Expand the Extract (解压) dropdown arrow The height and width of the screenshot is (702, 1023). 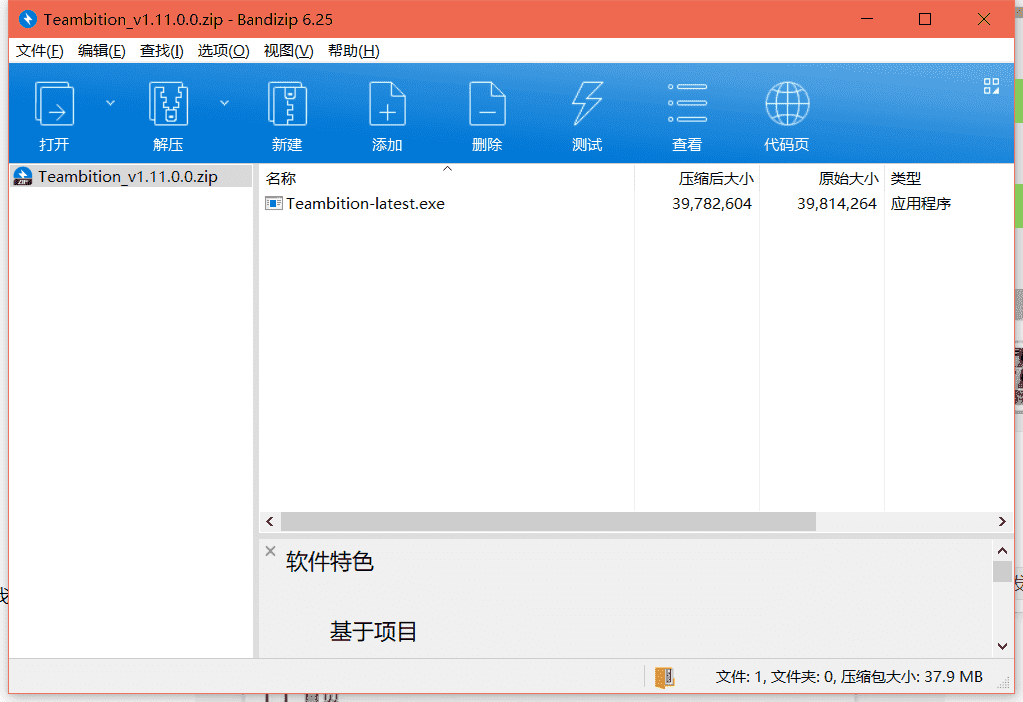point(224,102)
